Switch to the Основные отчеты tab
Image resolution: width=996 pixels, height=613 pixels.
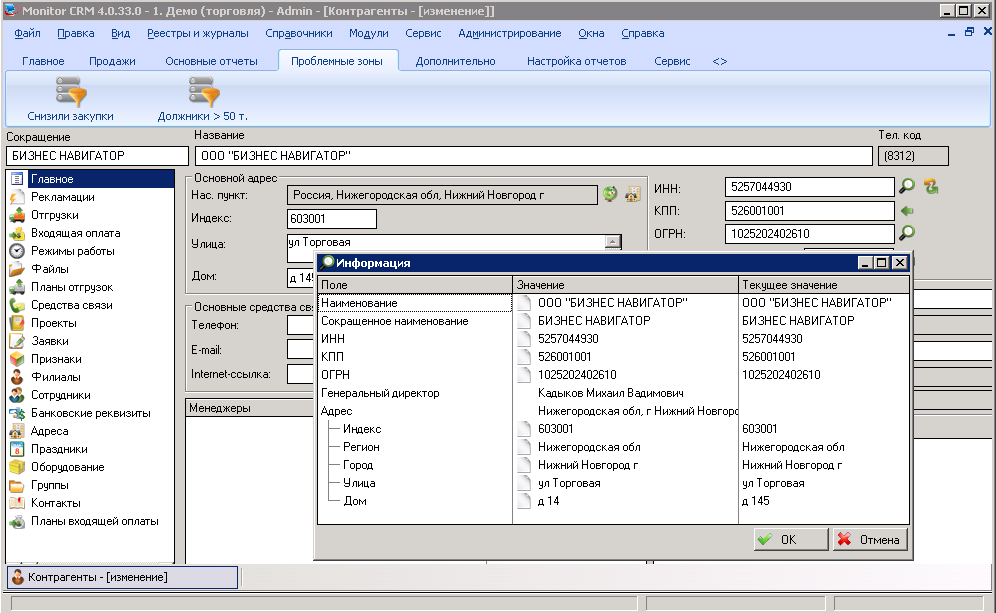click(x=211, y=61)
